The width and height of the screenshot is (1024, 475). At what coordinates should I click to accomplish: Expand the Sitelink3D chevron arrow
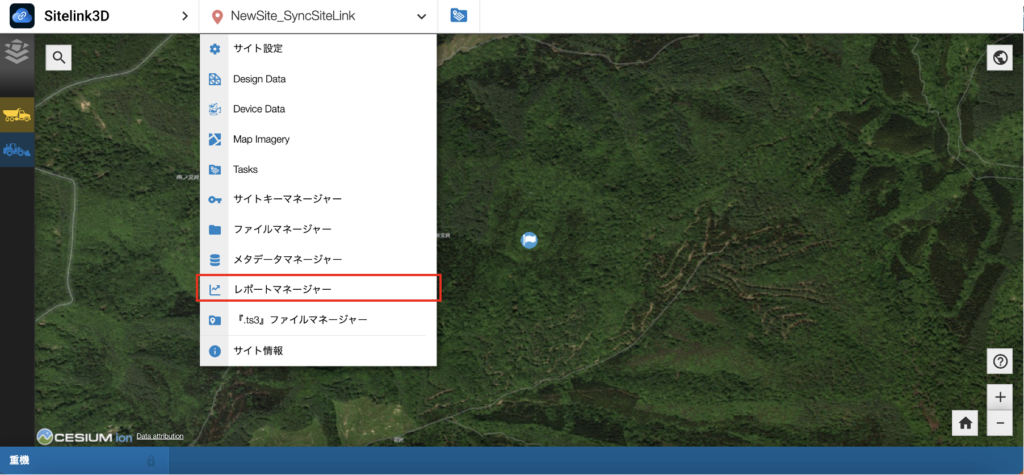click(184, 16)
